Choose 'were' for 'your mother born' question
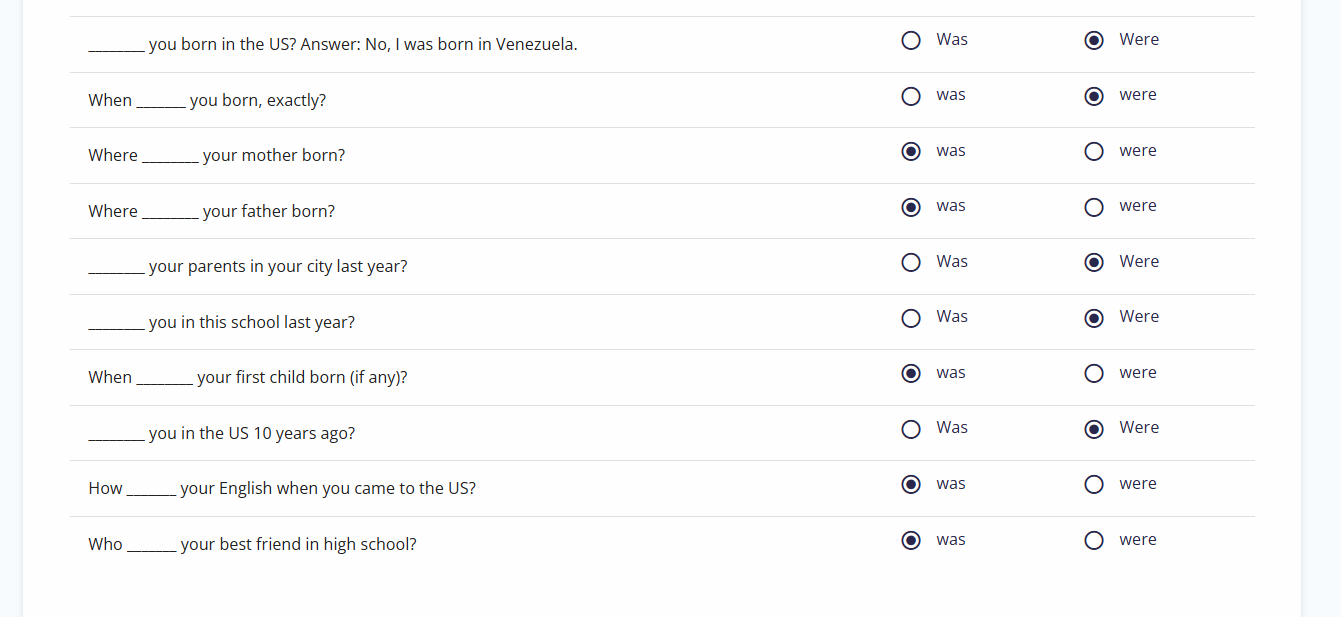1341x617 pixels. coord(1095,152)
